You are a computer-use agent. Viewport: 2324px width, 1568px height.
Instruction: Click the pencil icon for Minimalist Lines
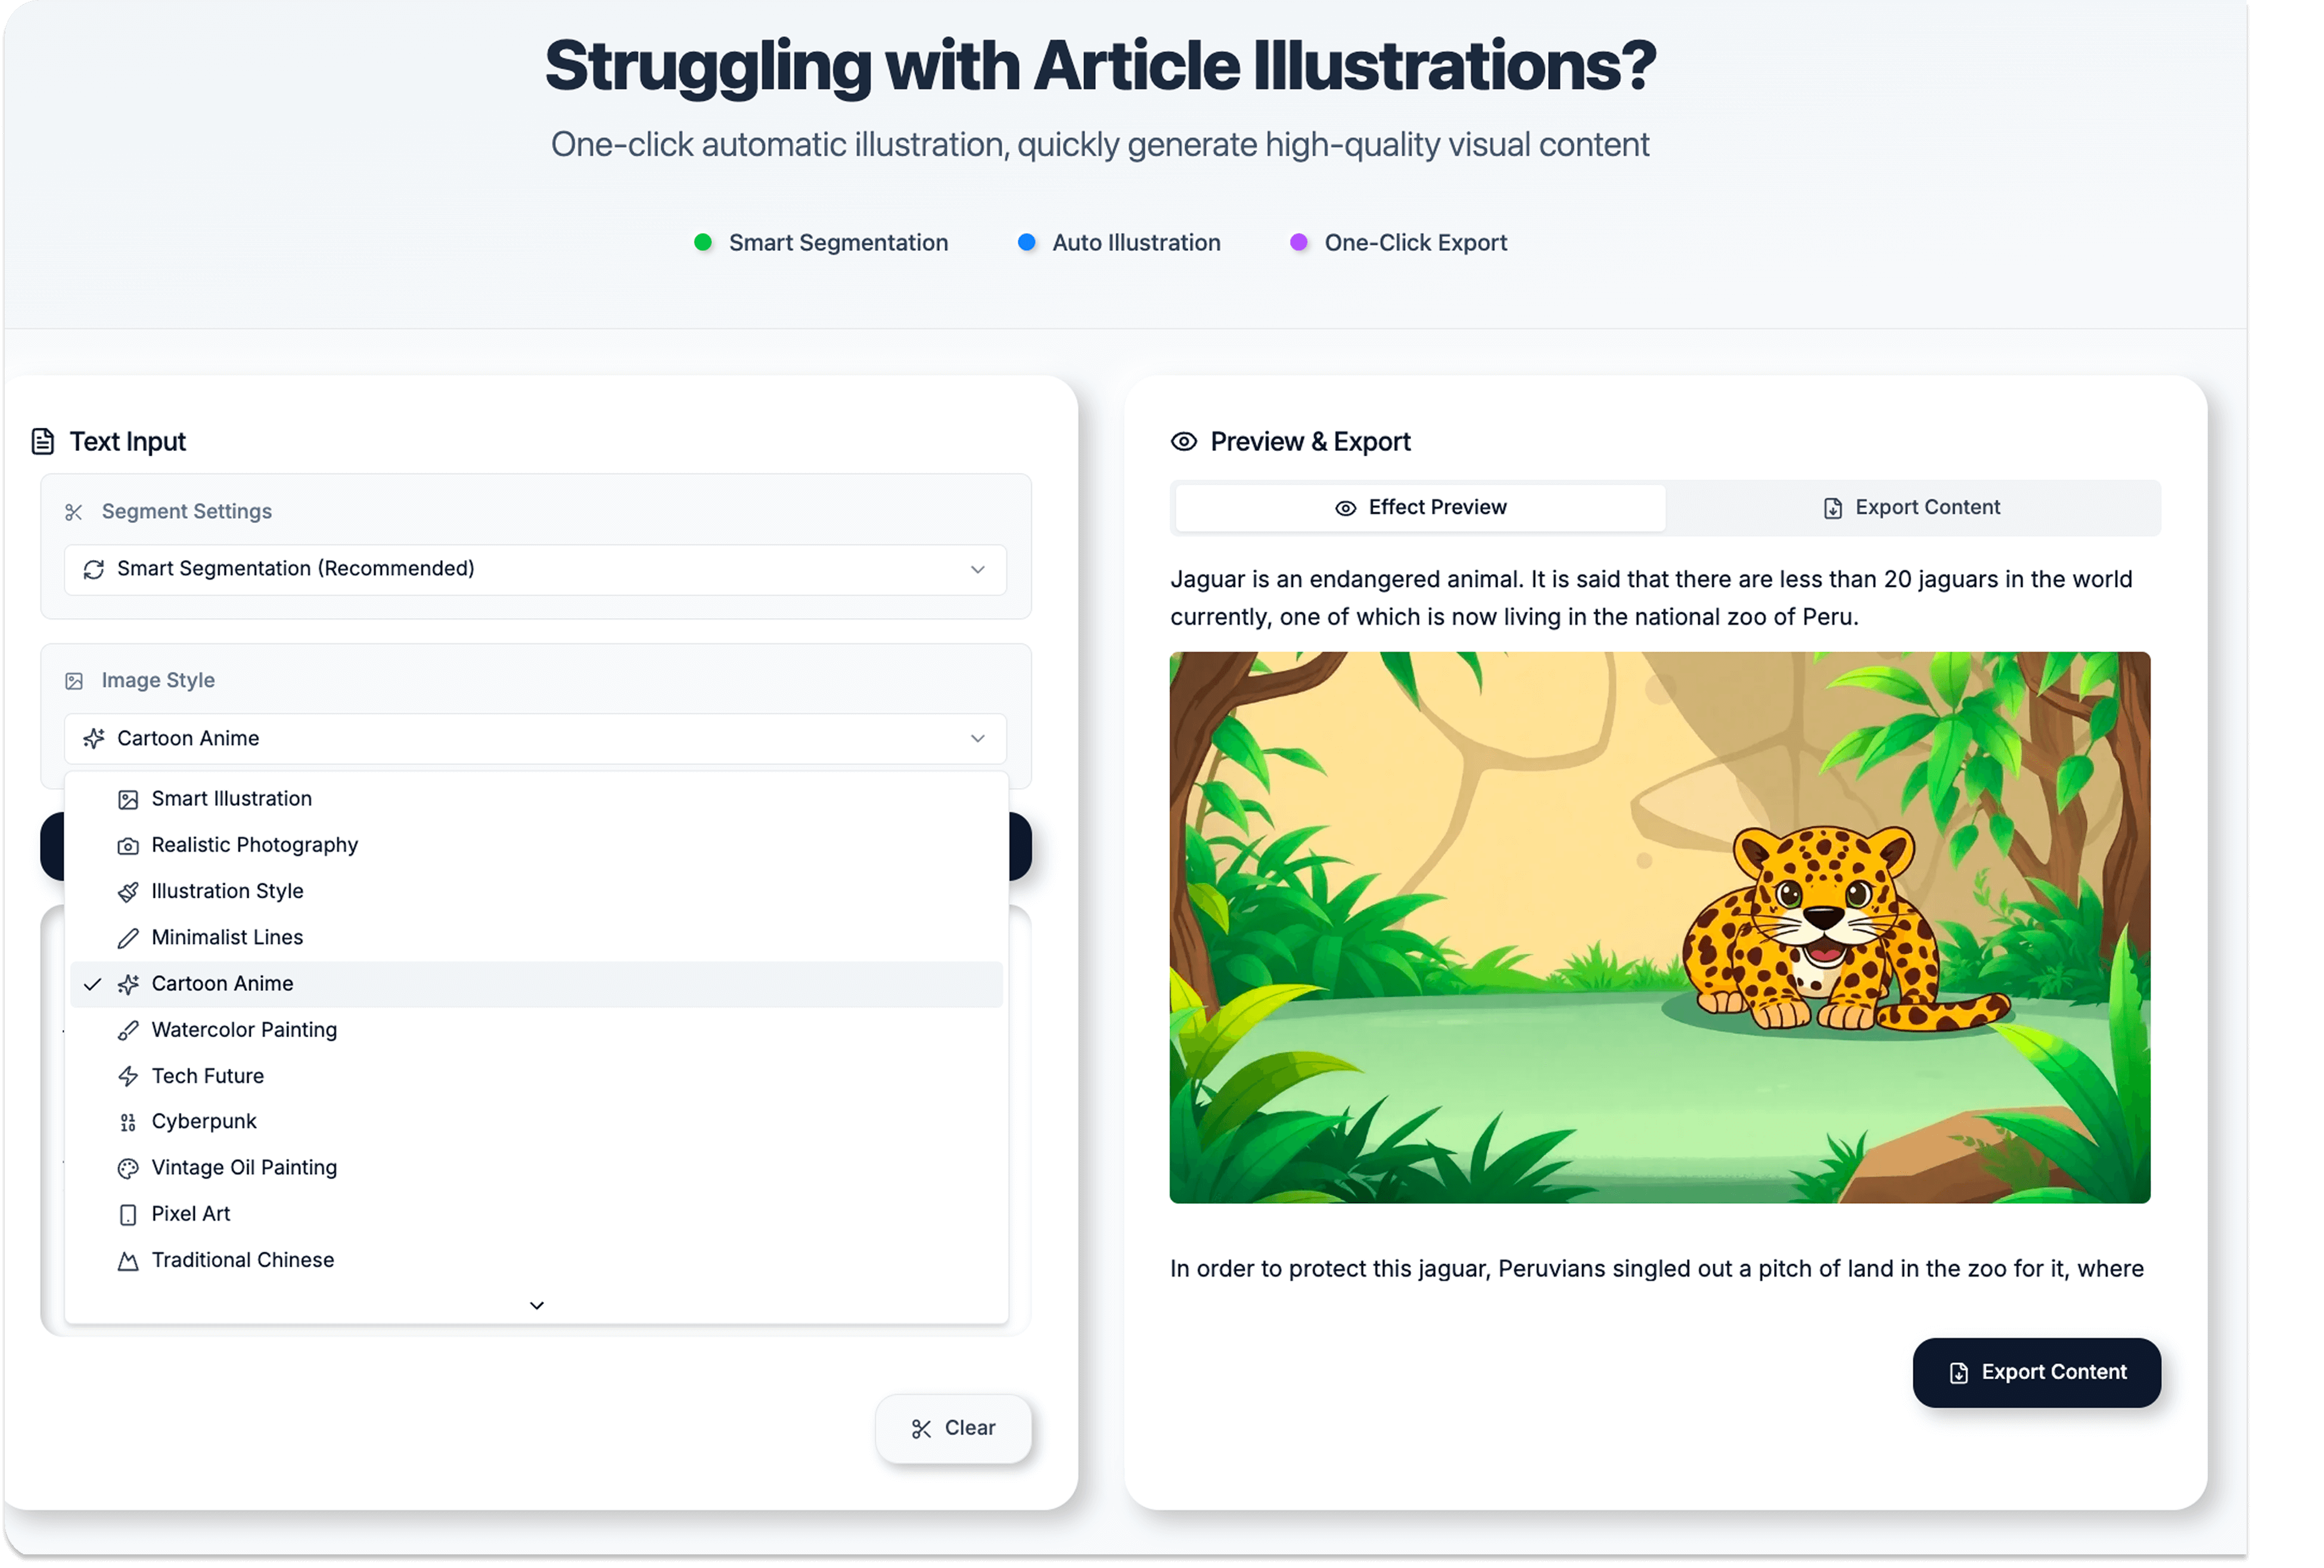point(128,938)
